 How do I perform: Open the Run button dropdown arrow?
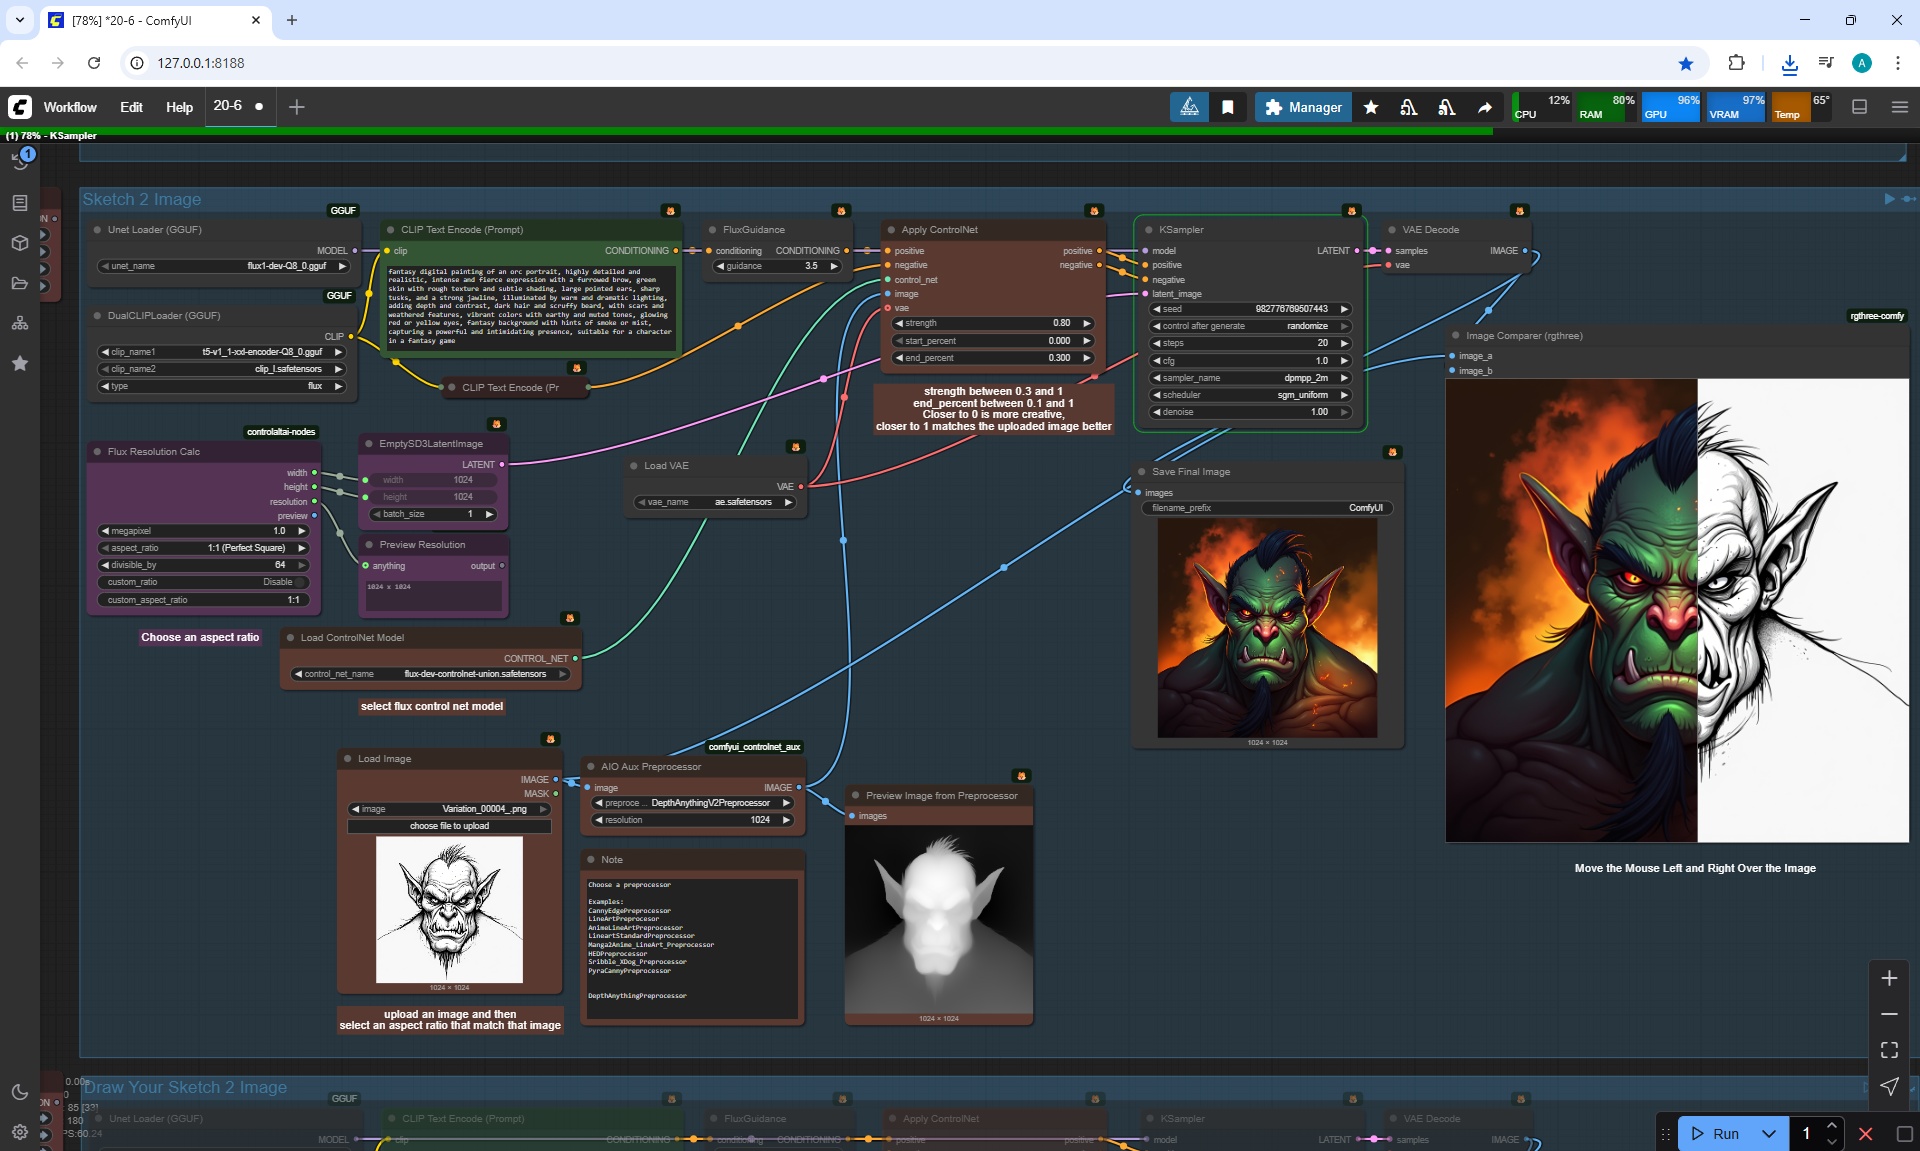(x=1769, y=1133)
